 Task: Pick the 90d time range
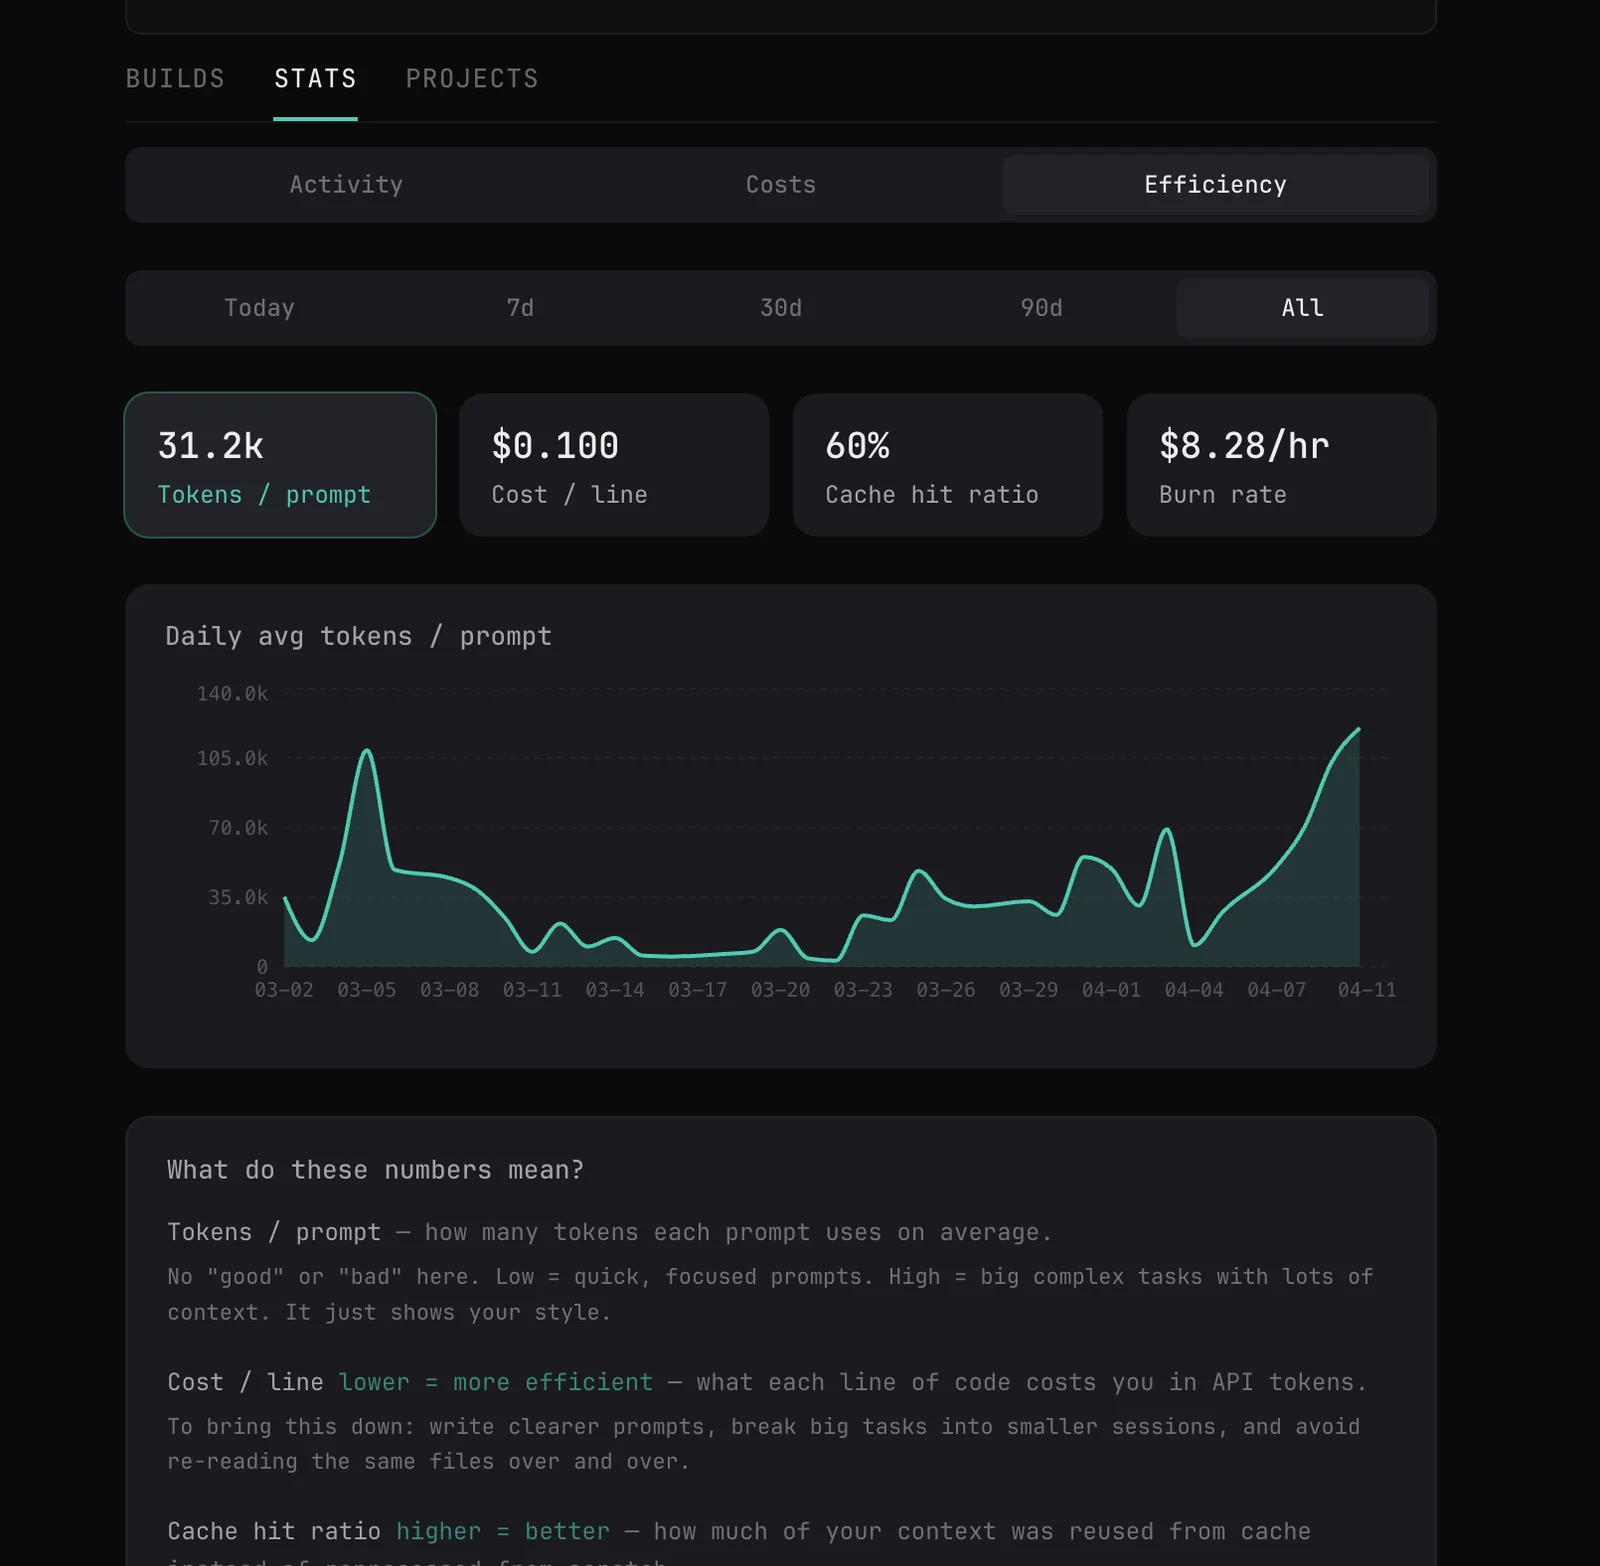(1041, 308)
